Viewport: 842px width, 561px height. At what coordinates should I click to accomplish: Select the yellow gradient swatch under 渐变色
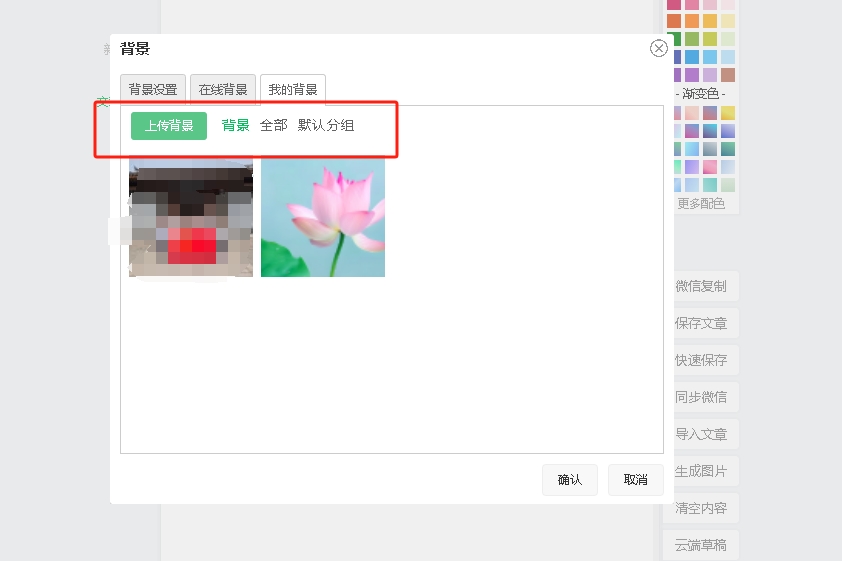click(728, 113)
